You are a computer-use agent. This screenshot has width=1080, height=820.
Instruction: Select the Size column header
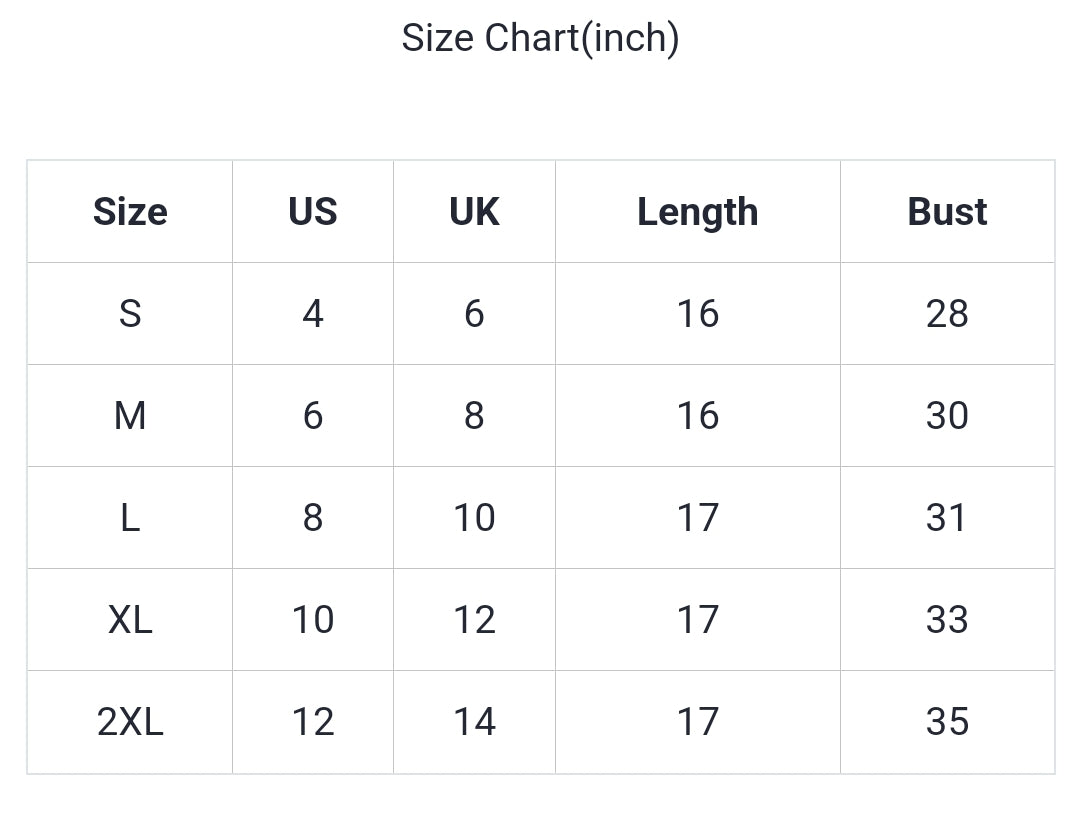pyautogui.click(x=130, y=212)
